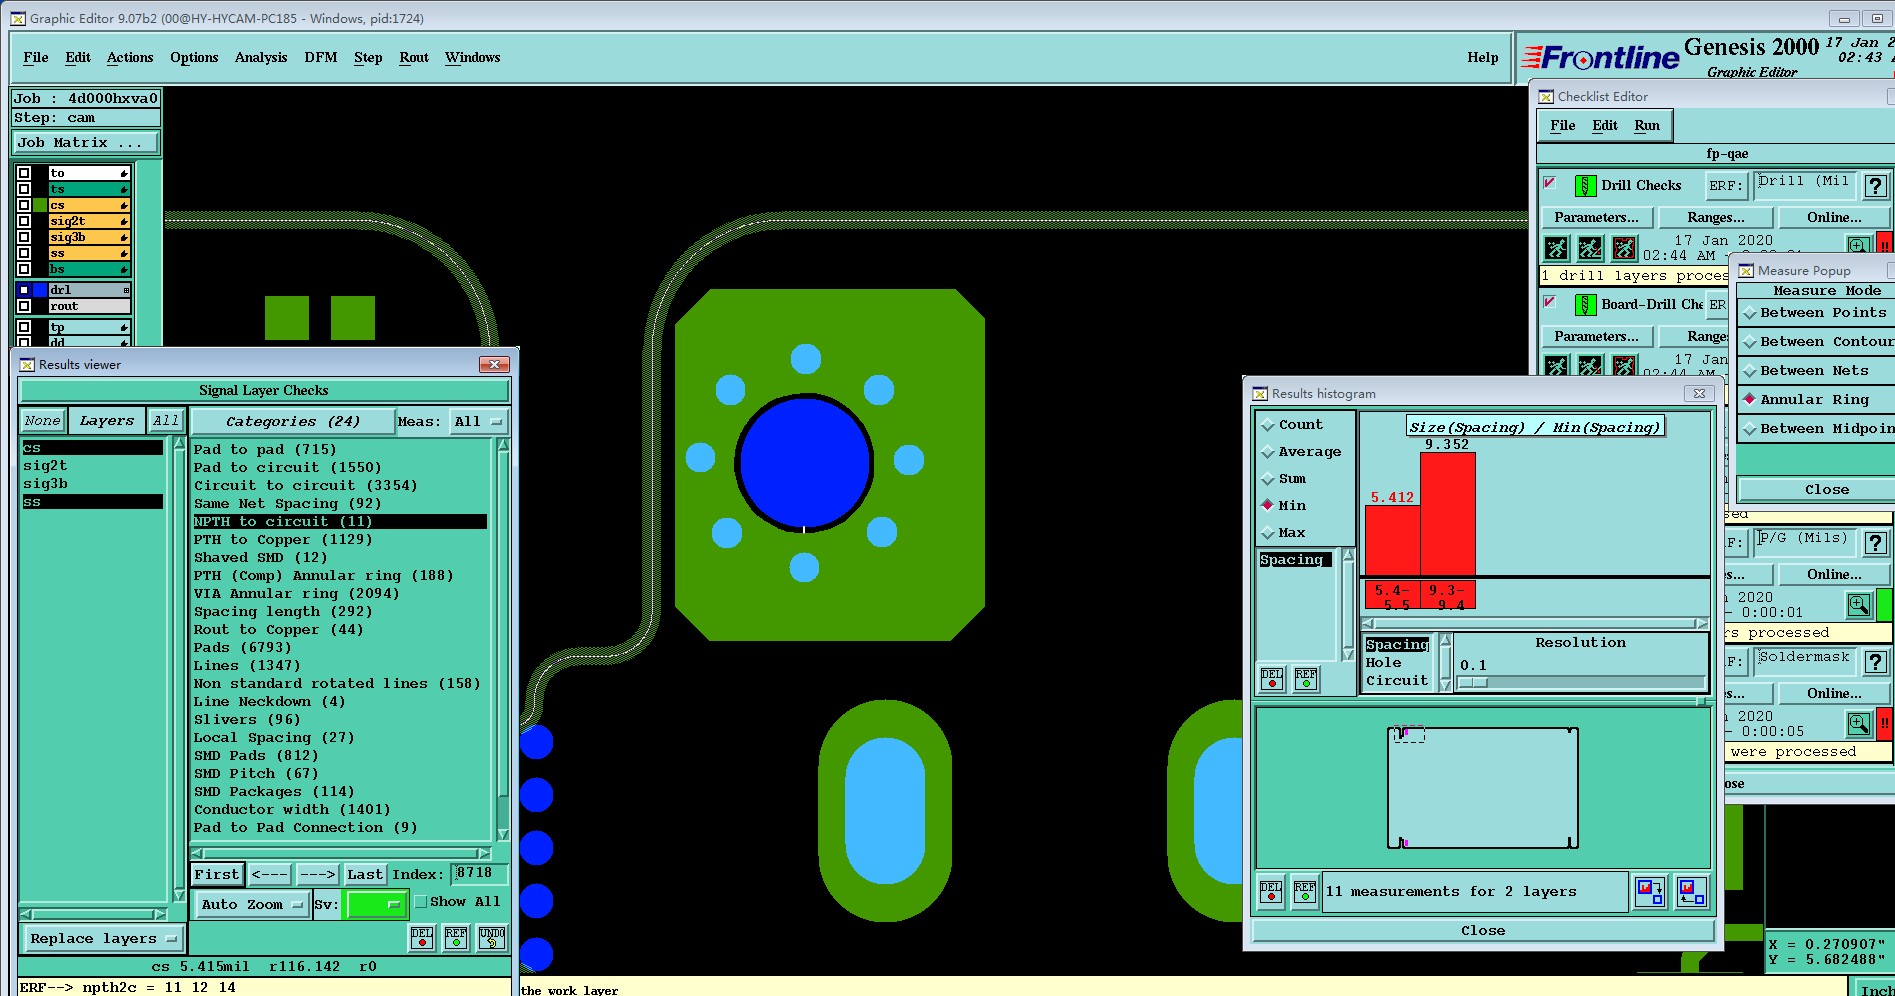Click blue color swatch of drl layer
Screen dimensions: 1895x996
point(40,290)
